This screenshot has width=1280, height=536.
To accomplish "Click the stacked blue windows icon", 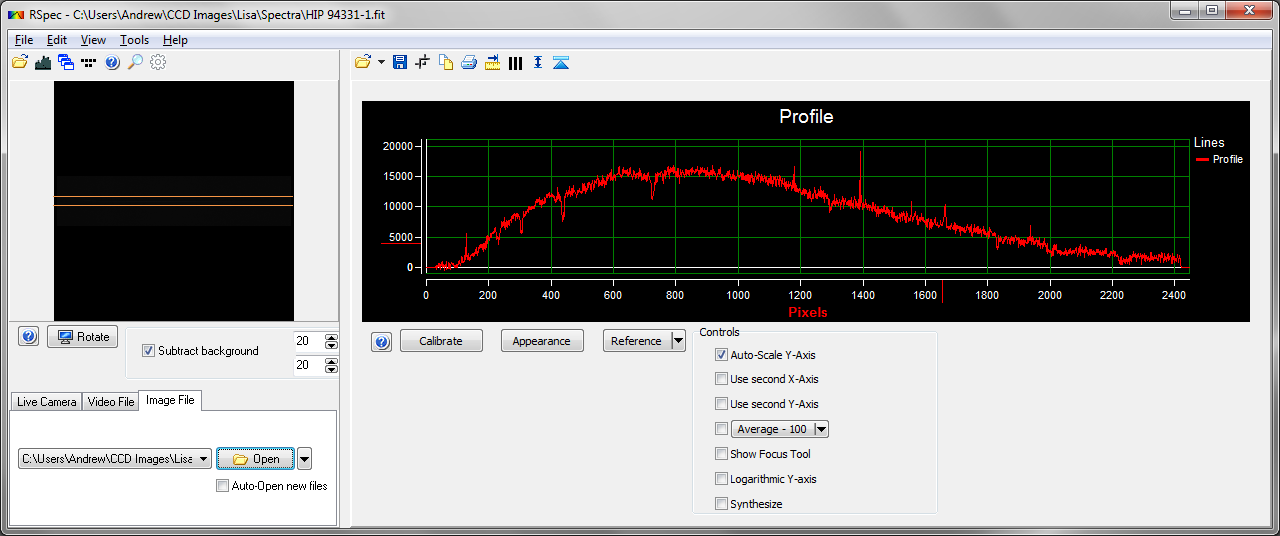I will coord(66,62).
